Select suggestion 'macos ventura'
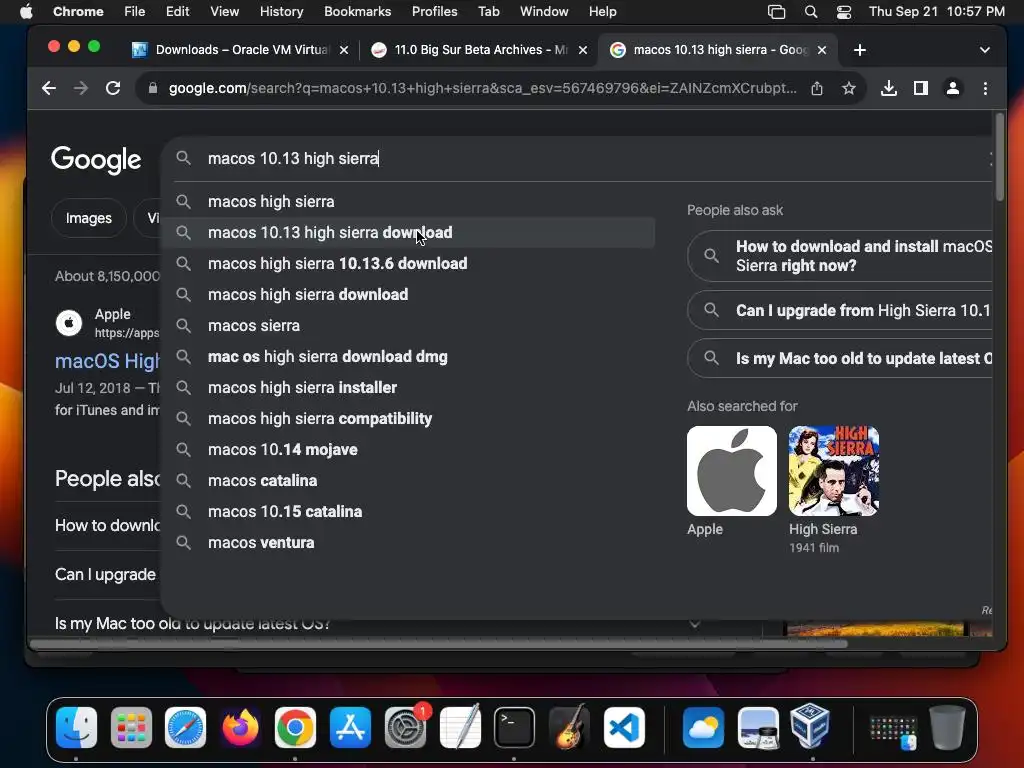The image size is (1024, 768). [x=408, y=543]
